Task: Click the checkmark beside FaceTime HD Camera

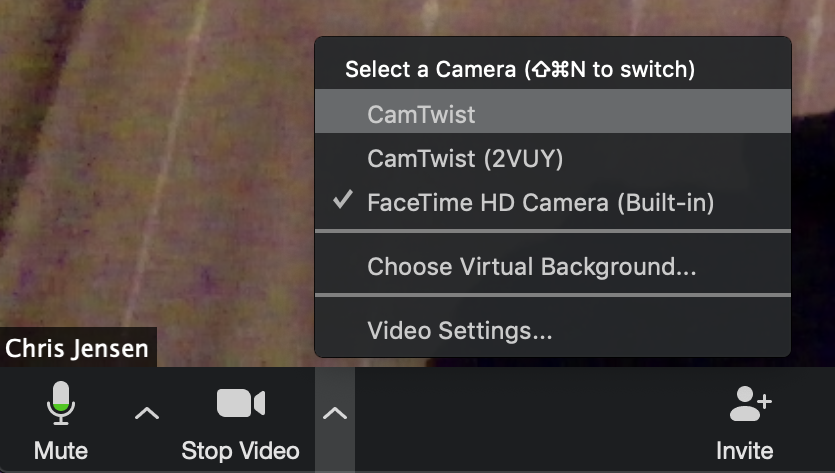Action: click(342, 200)
